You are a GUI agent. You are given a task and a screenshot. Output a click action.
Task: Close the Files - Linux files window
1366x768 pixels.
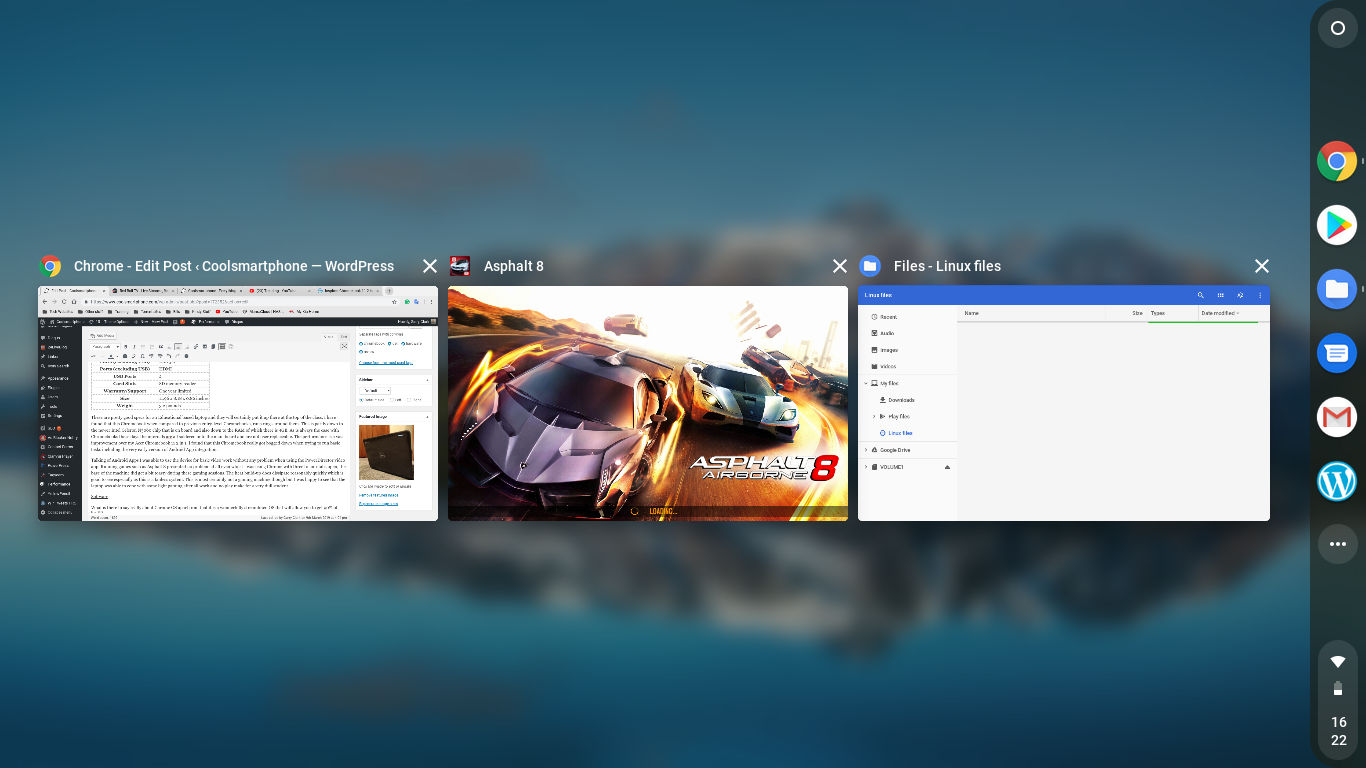(x=1262, y=266)
